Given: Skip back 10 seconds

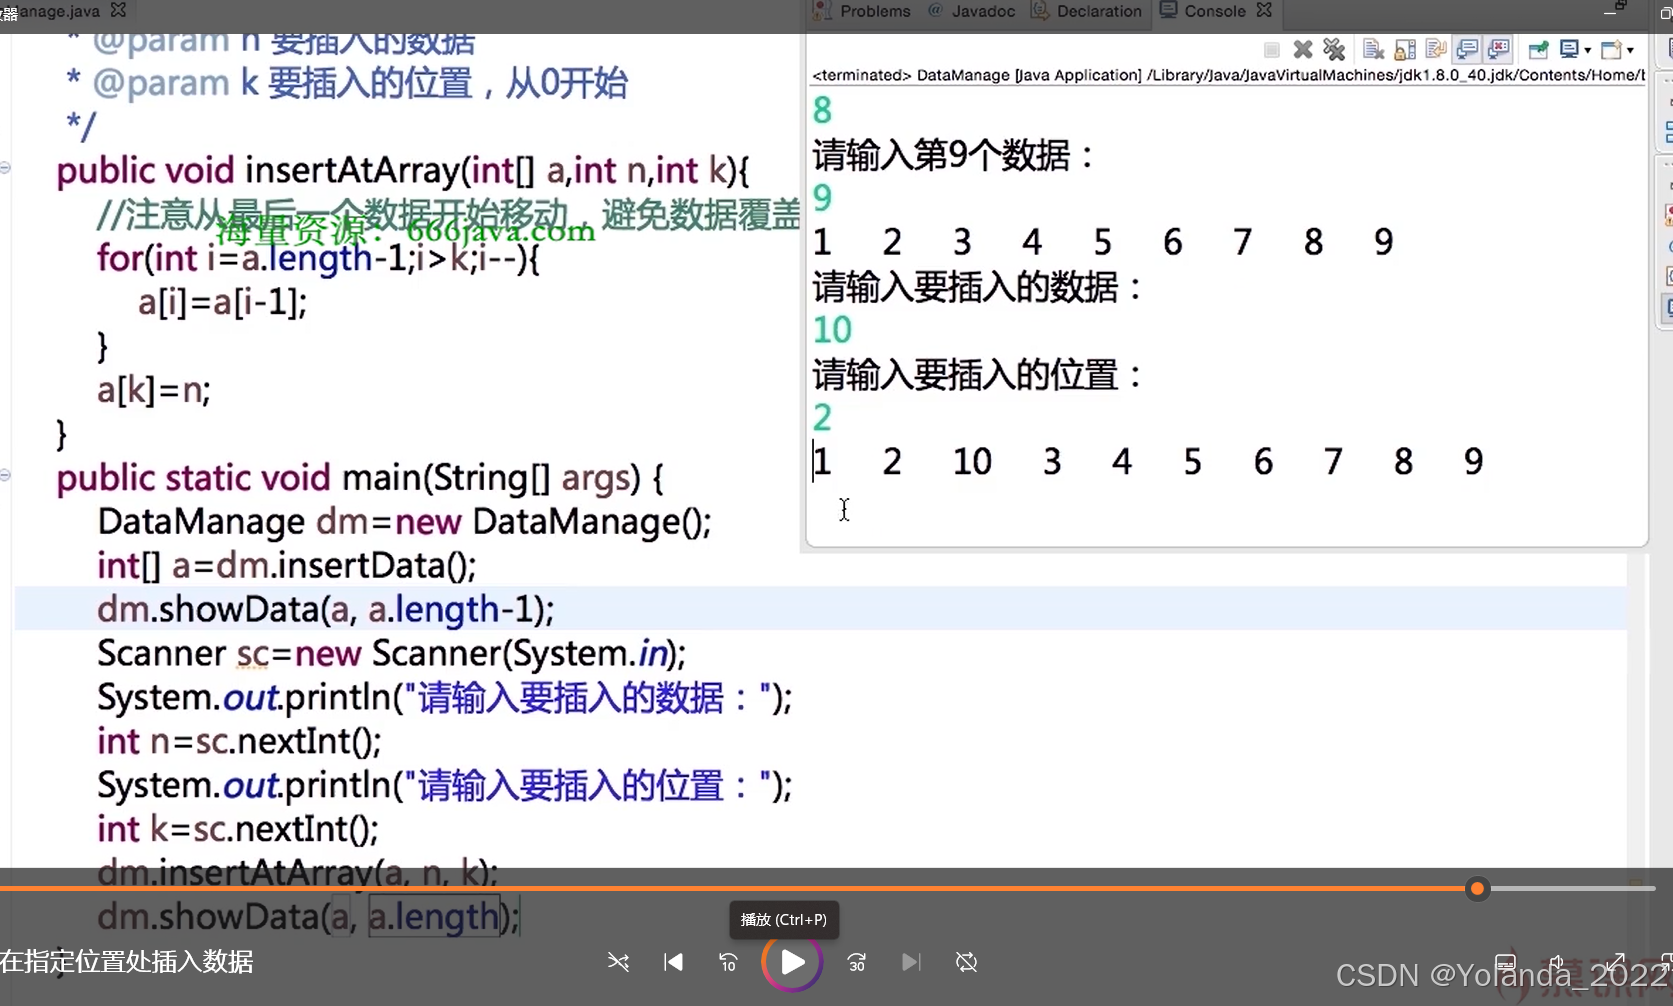Looking at the screenshot, I should coord(728,962).
